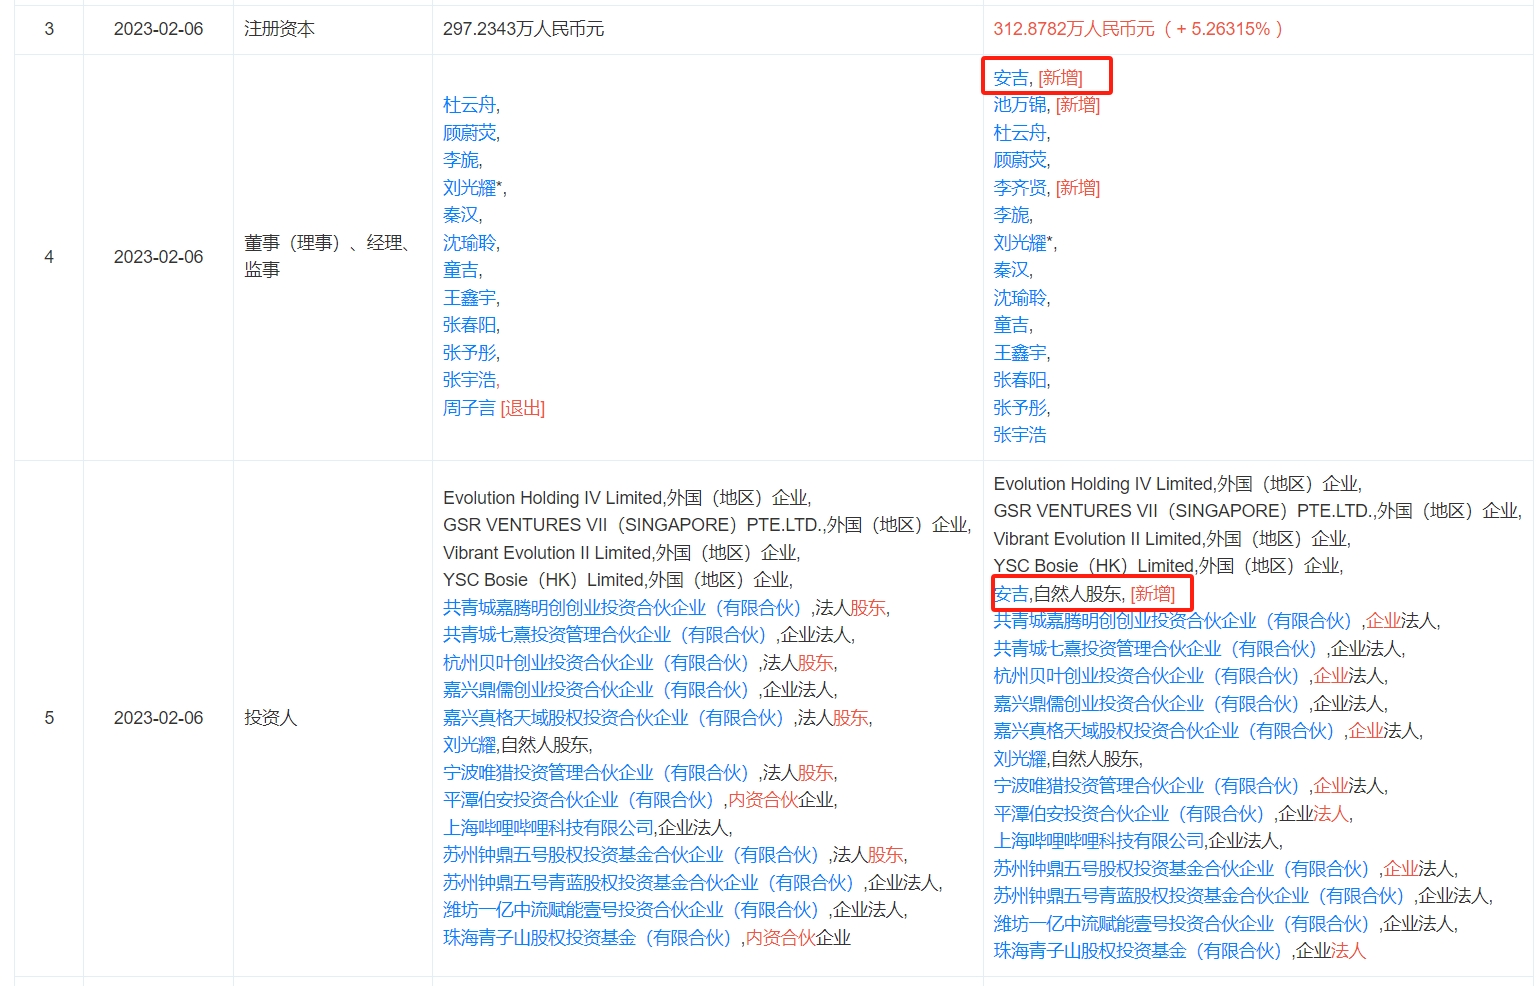Open newly added director 池万锦
This screenshot has height=986, width=1536.
pyautogui.click(x=1019, y=105)
